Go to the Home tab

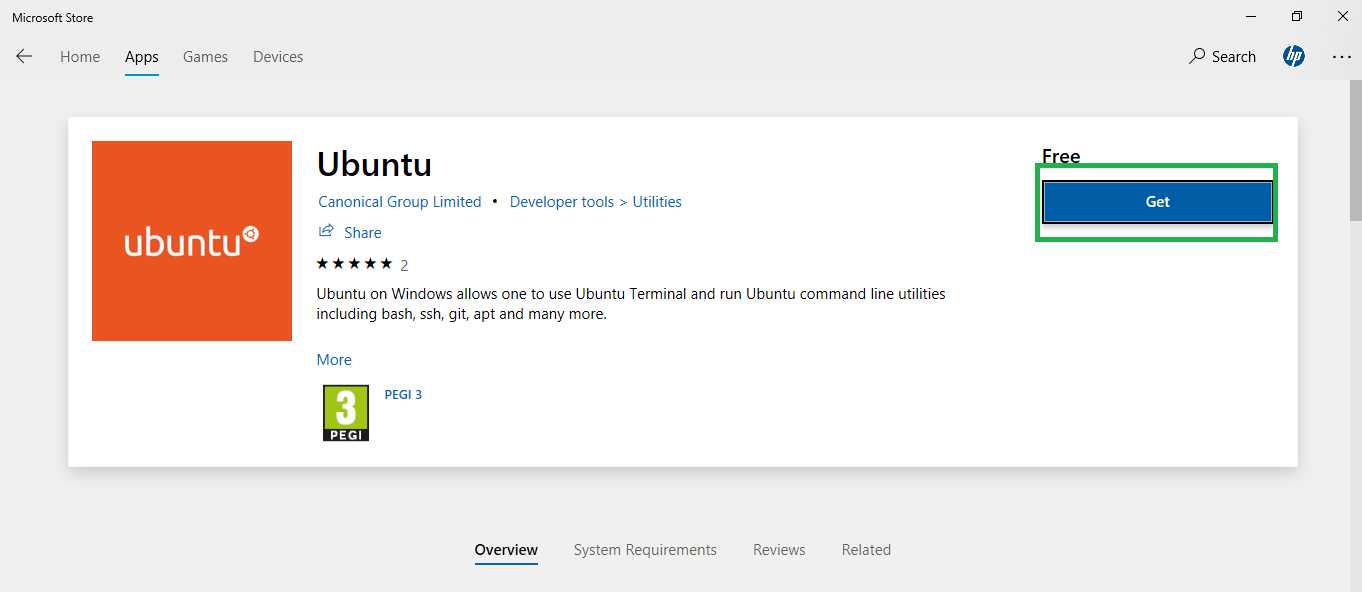tap(80, 57)
